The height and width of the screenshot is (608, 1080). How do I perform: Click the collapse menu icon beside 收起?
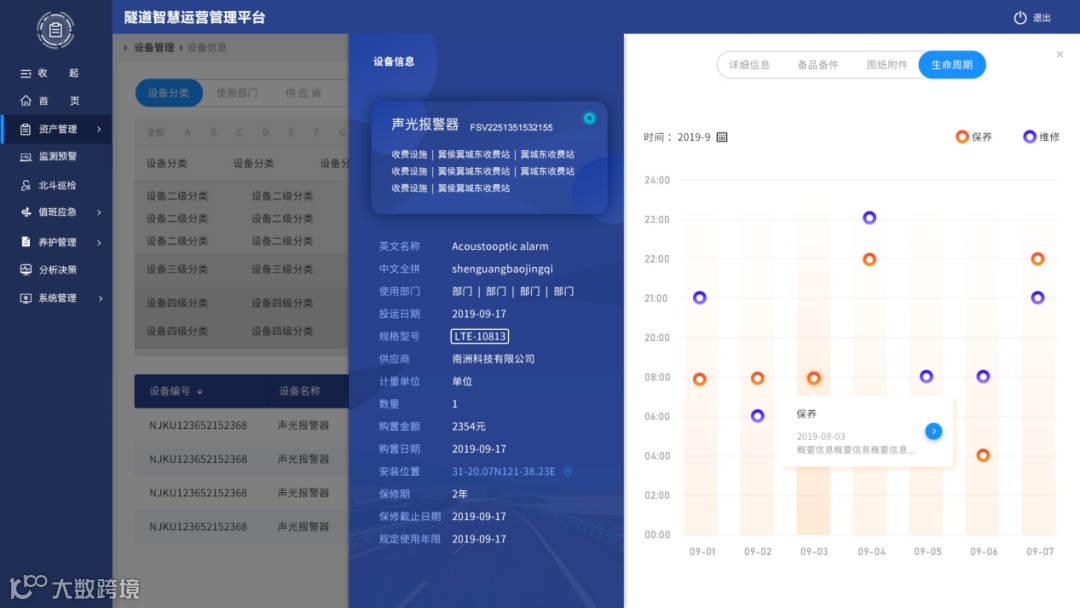(x=25, y=73)
